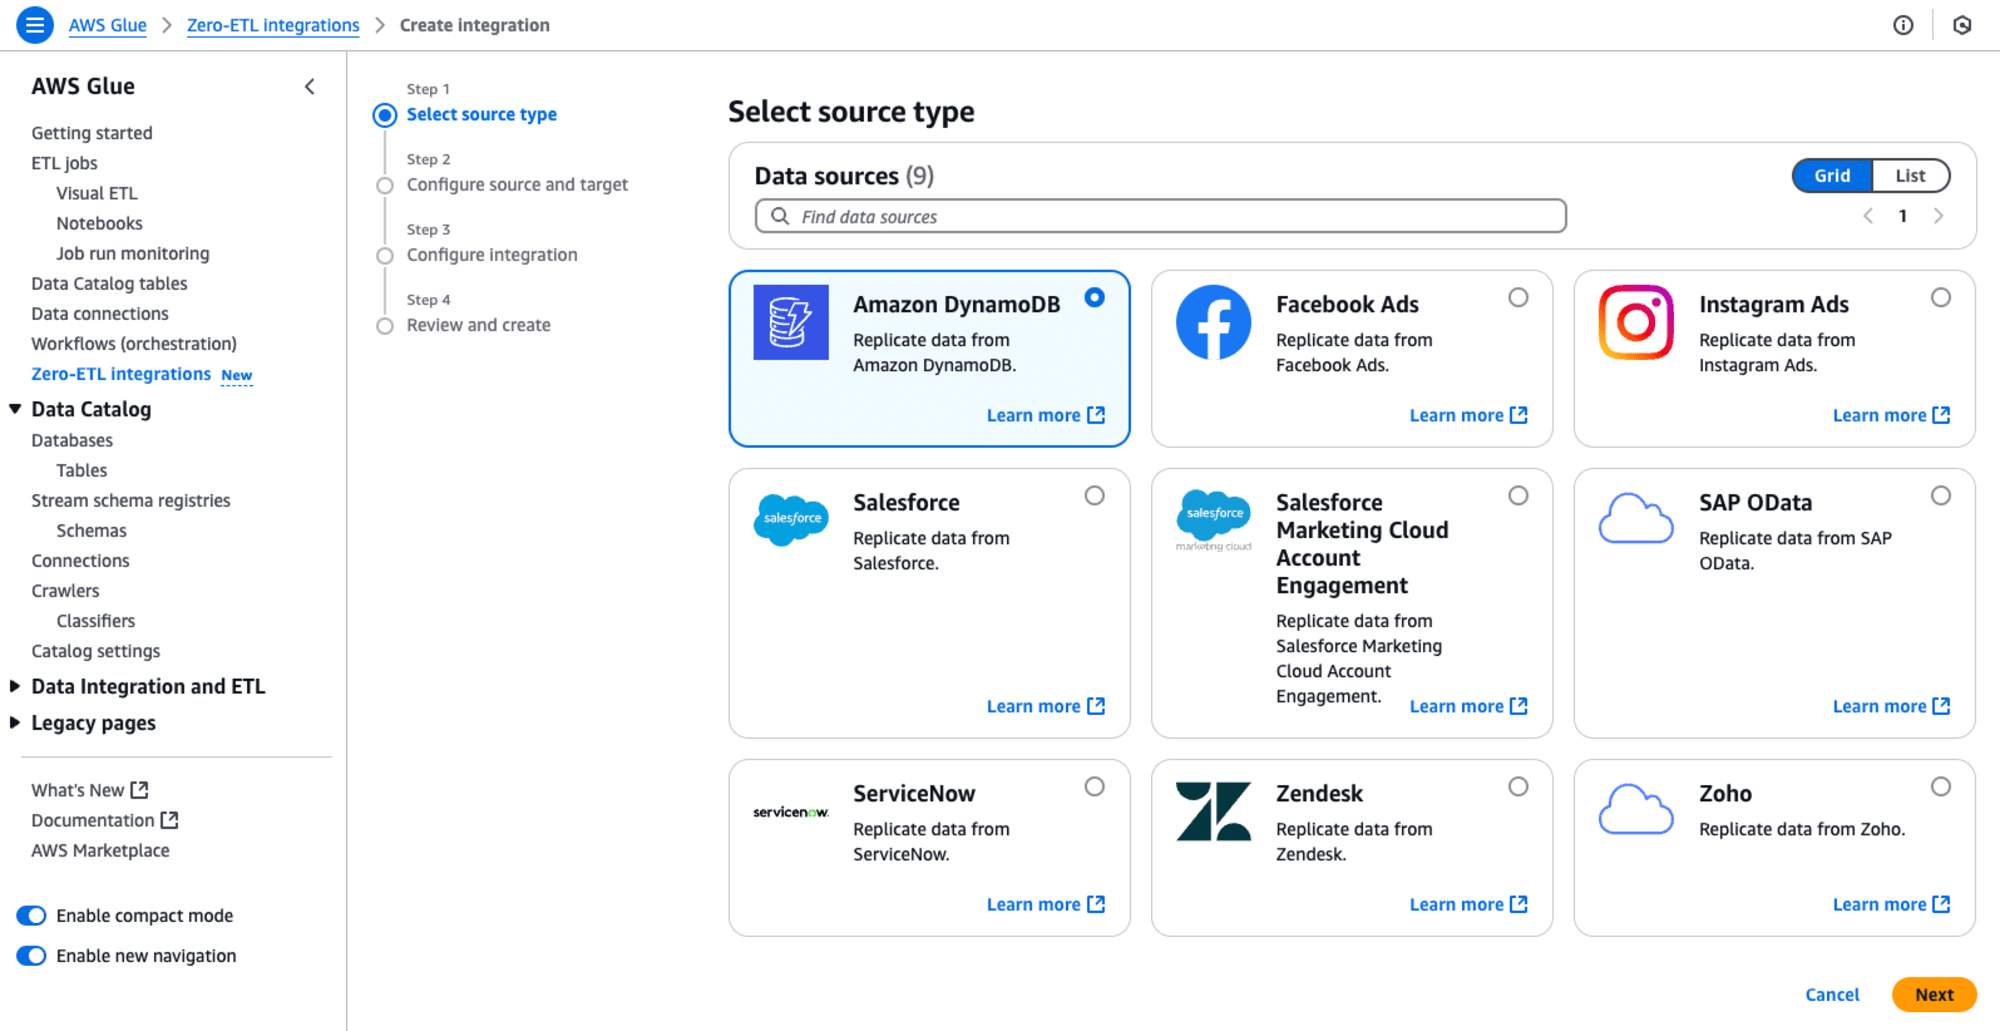Click external link icon beside What's New

(140, 790)
